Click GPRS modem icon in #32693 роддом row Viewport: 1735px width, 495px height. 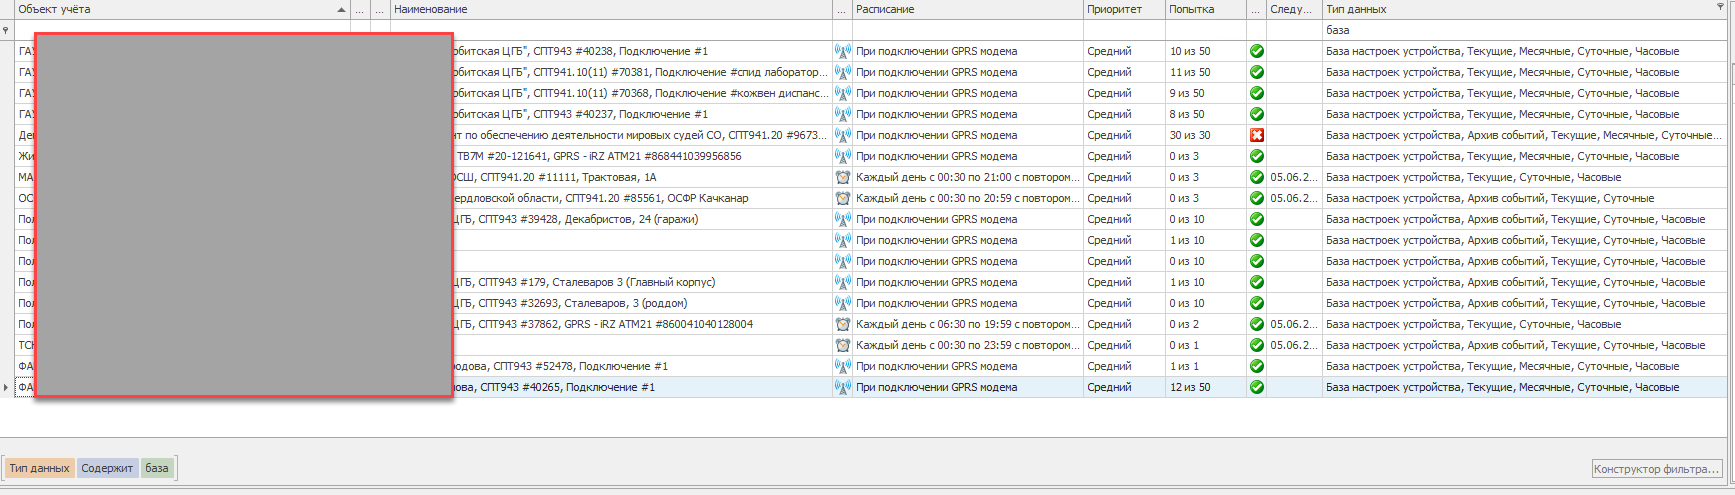[x=842, y=303]
